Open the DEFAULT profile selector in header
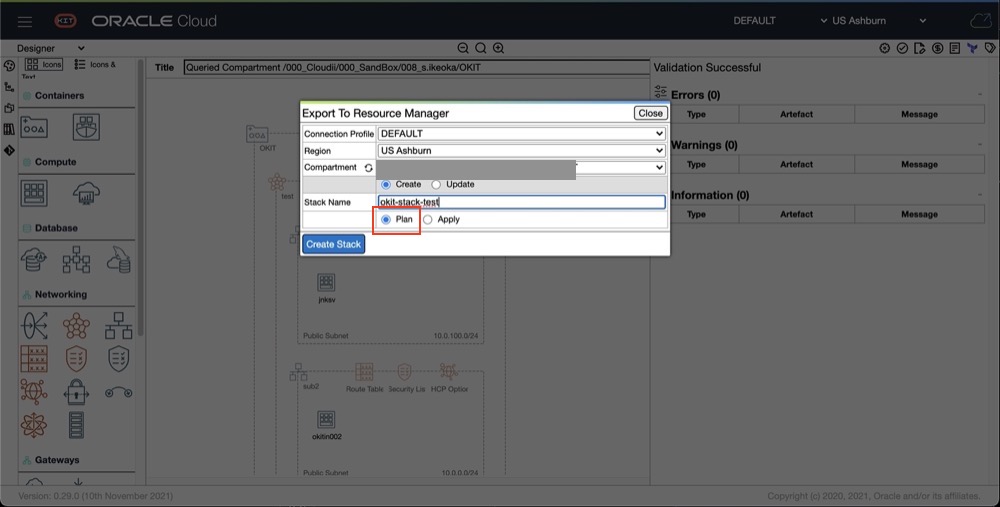Viewport: 1000px width, 507px height. point(781,21)
